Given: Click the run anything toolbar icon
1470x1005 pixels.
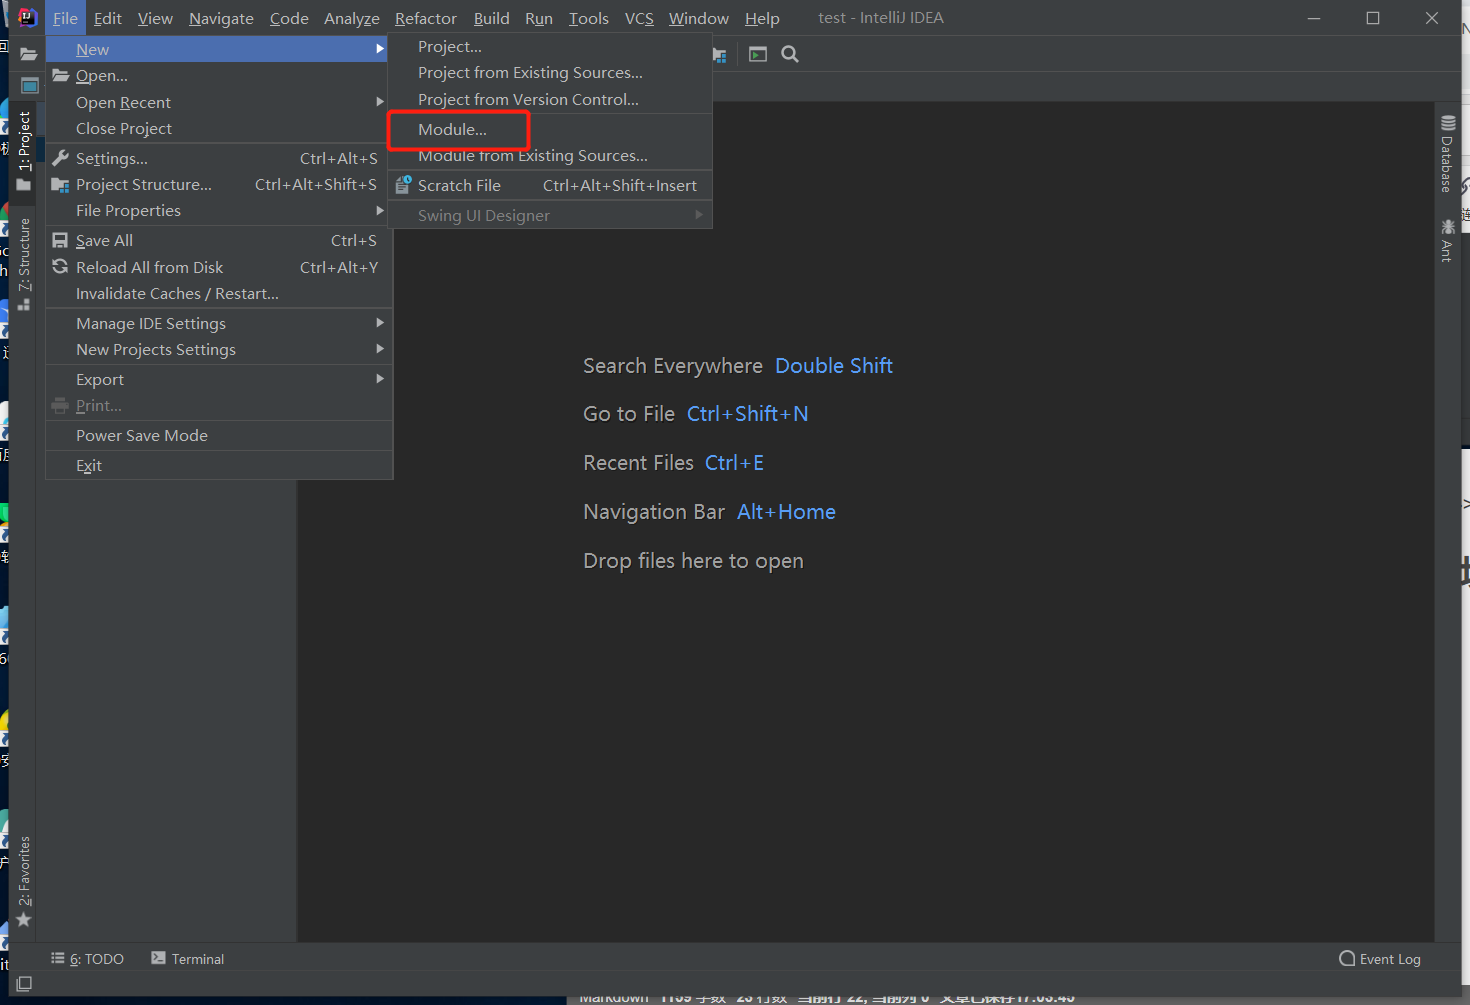Looking at the screenshot, I should click(758, 54).
